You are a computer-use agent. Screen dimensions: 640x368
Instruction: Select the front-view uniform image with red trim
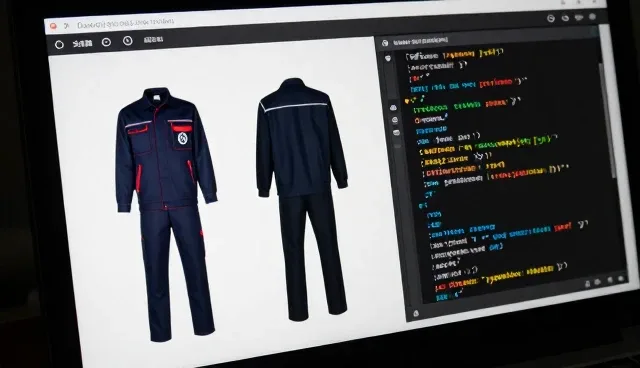166,214
